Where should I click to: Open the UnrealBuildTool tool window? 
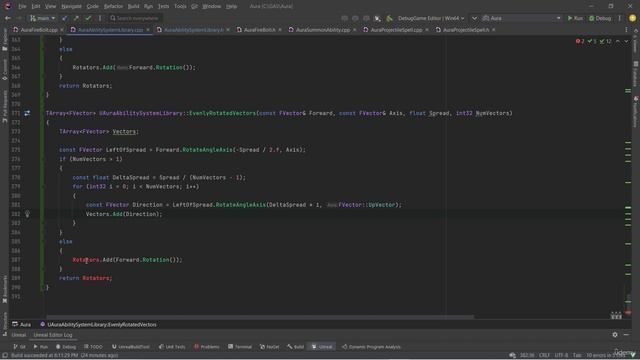[131, 347]
